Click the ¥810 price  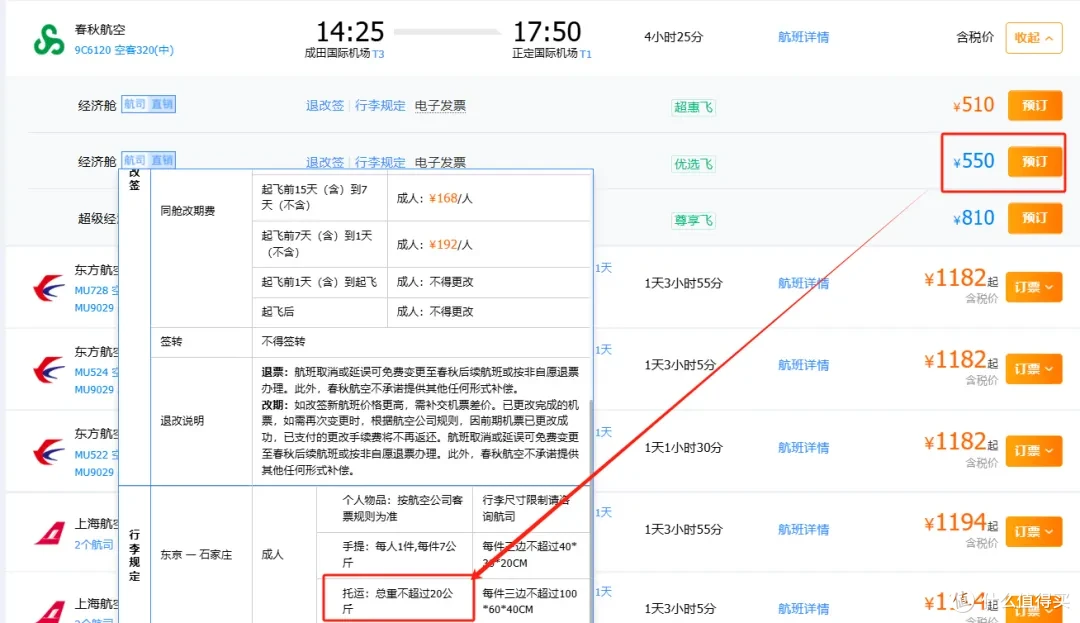tap(974, 218)
